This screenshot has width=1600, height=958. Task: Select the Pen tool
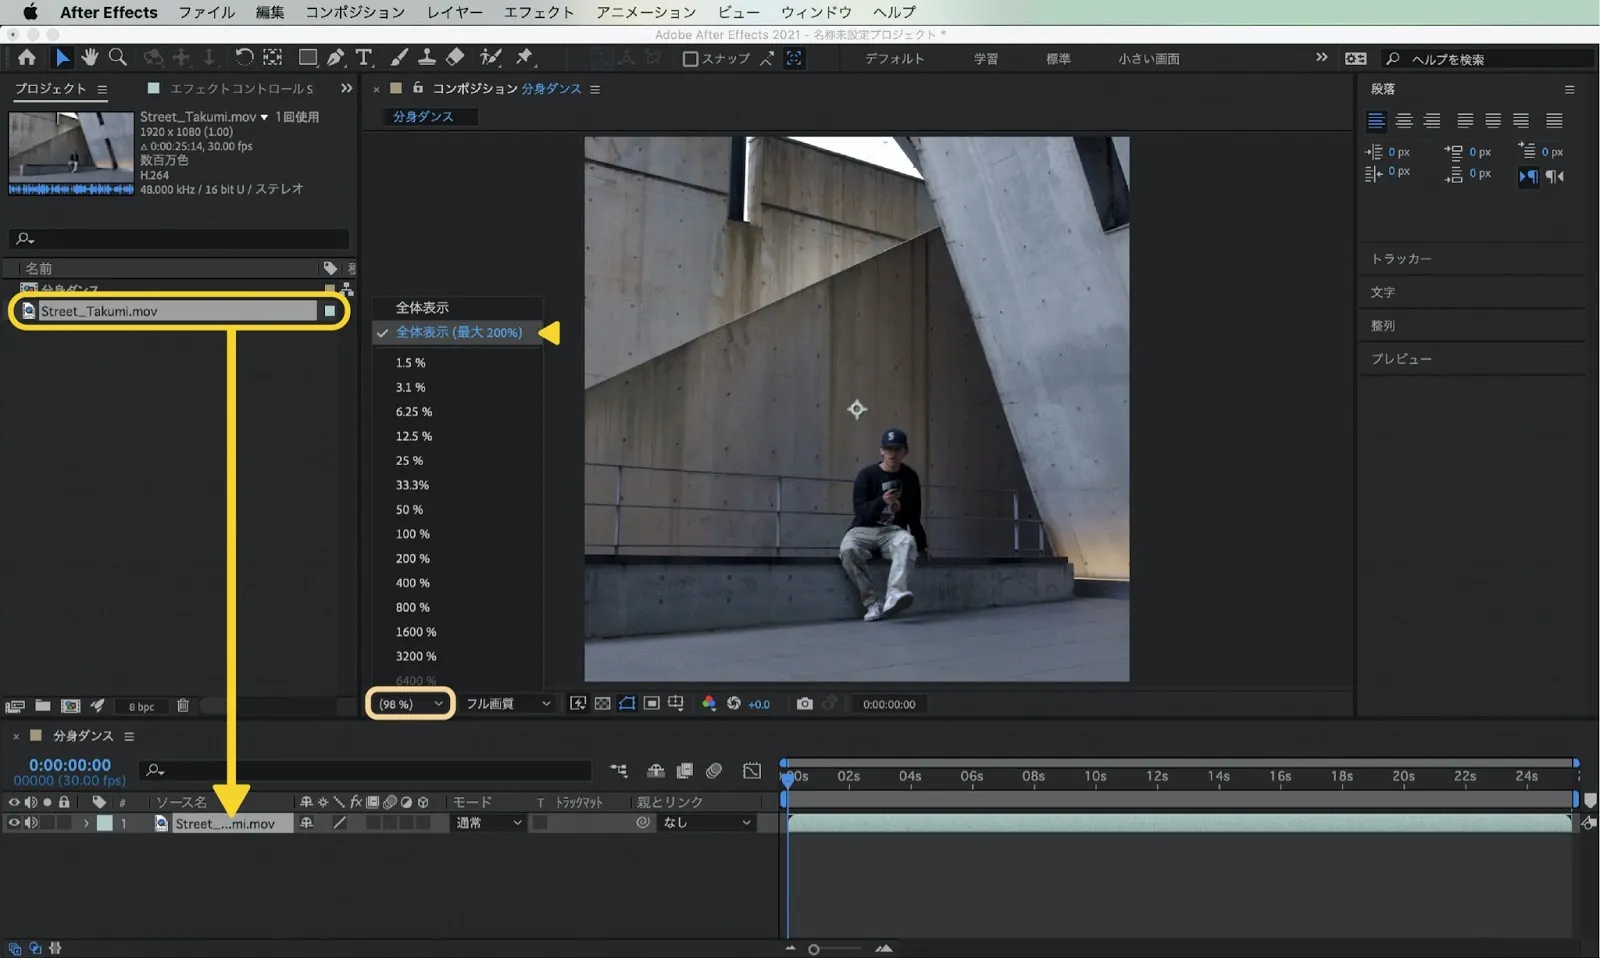click(x=336, y=57)
